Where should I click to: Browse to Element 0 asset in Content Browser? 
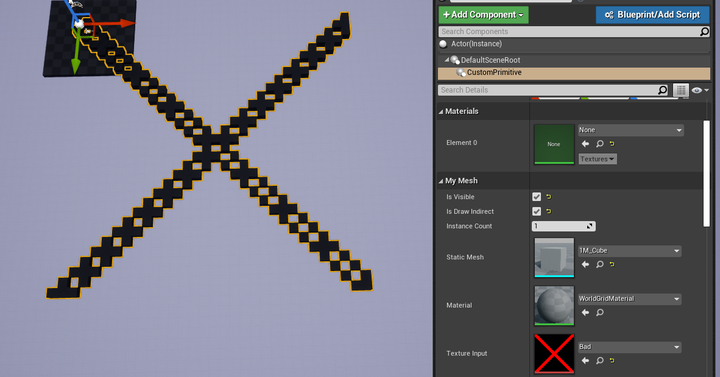(x=599, y=144)
